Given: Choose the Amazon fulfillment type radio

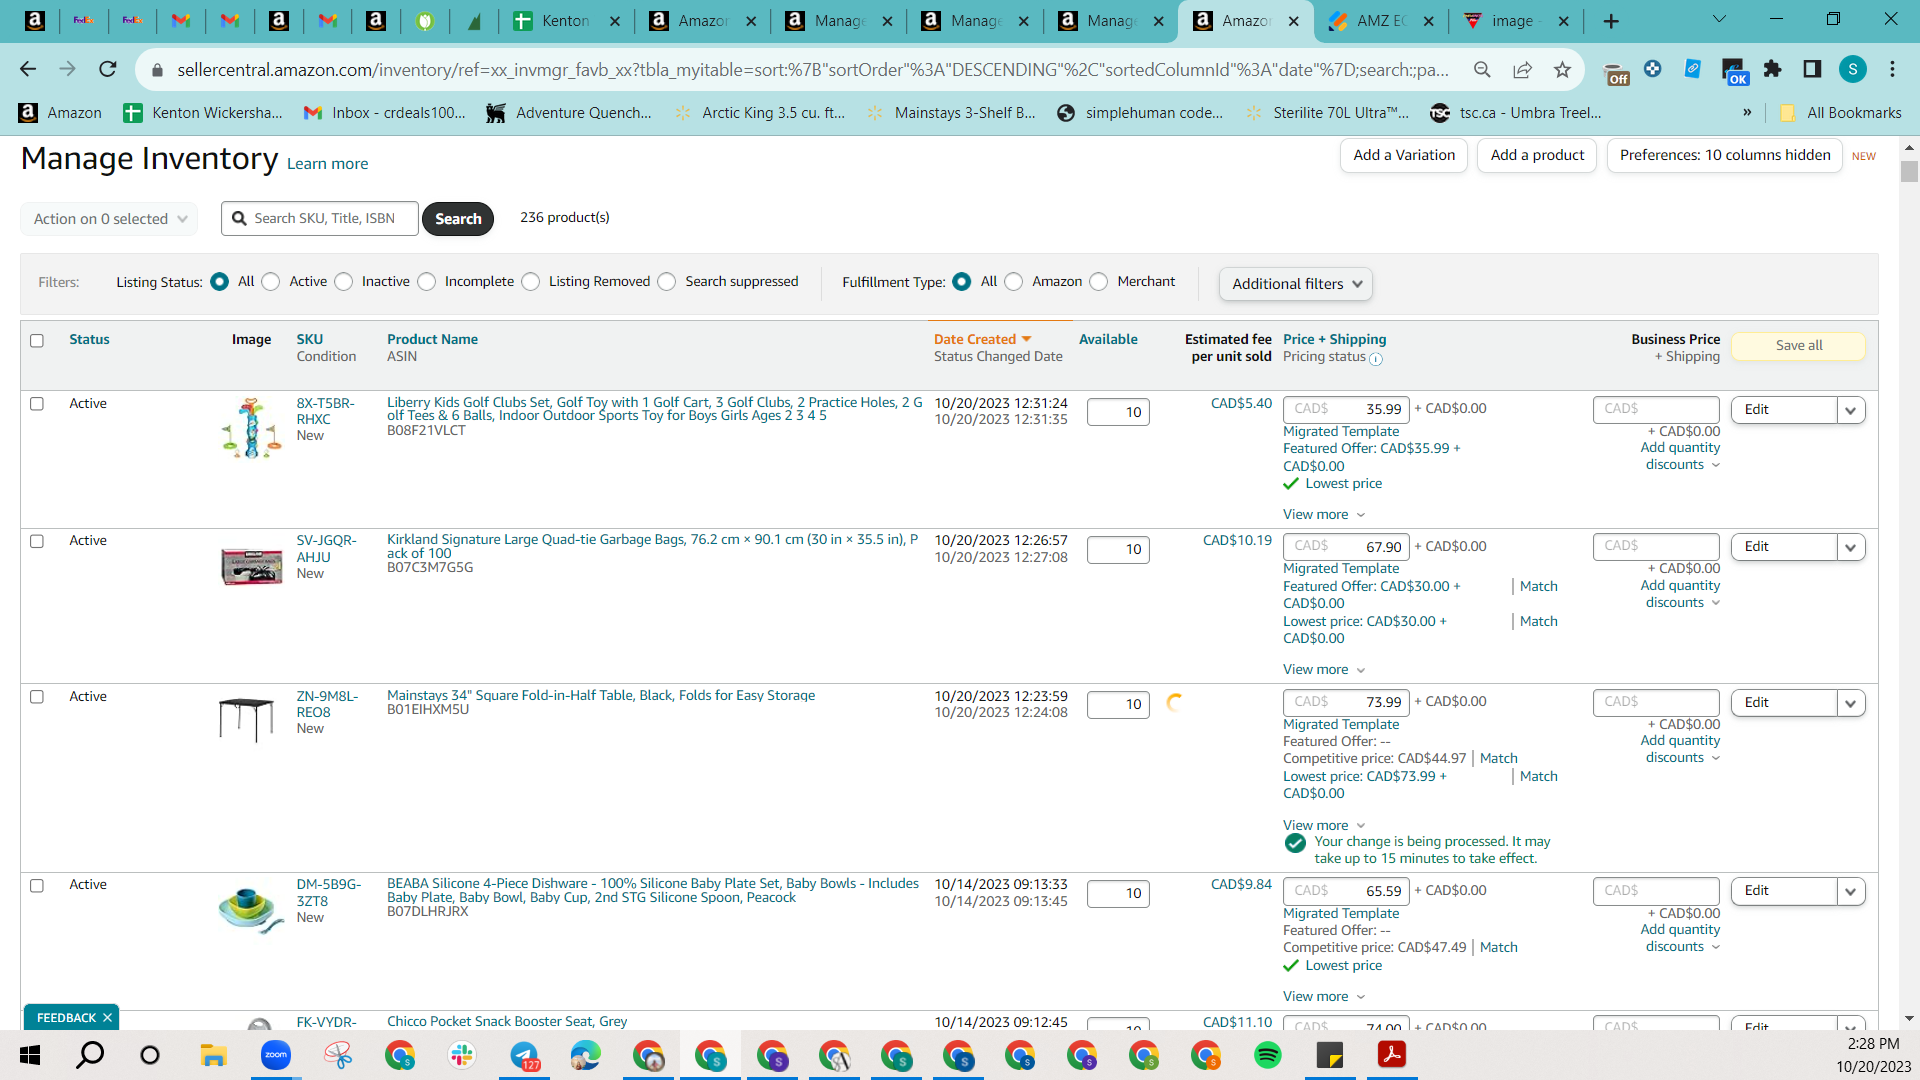Looking at the screenshot, I should pyautogui.click(x=1014, y=282).
